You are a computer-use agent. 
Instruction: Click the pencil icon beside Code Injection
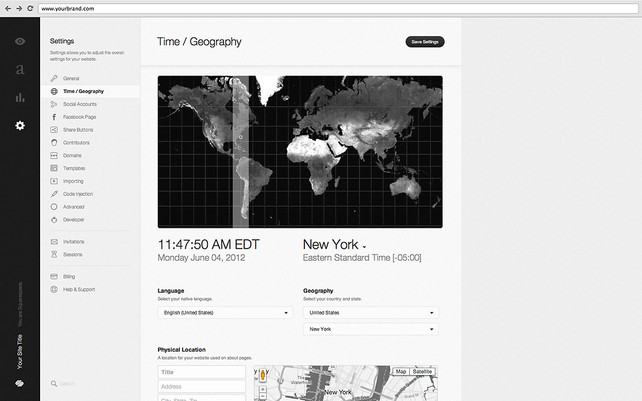click(54, 194)
